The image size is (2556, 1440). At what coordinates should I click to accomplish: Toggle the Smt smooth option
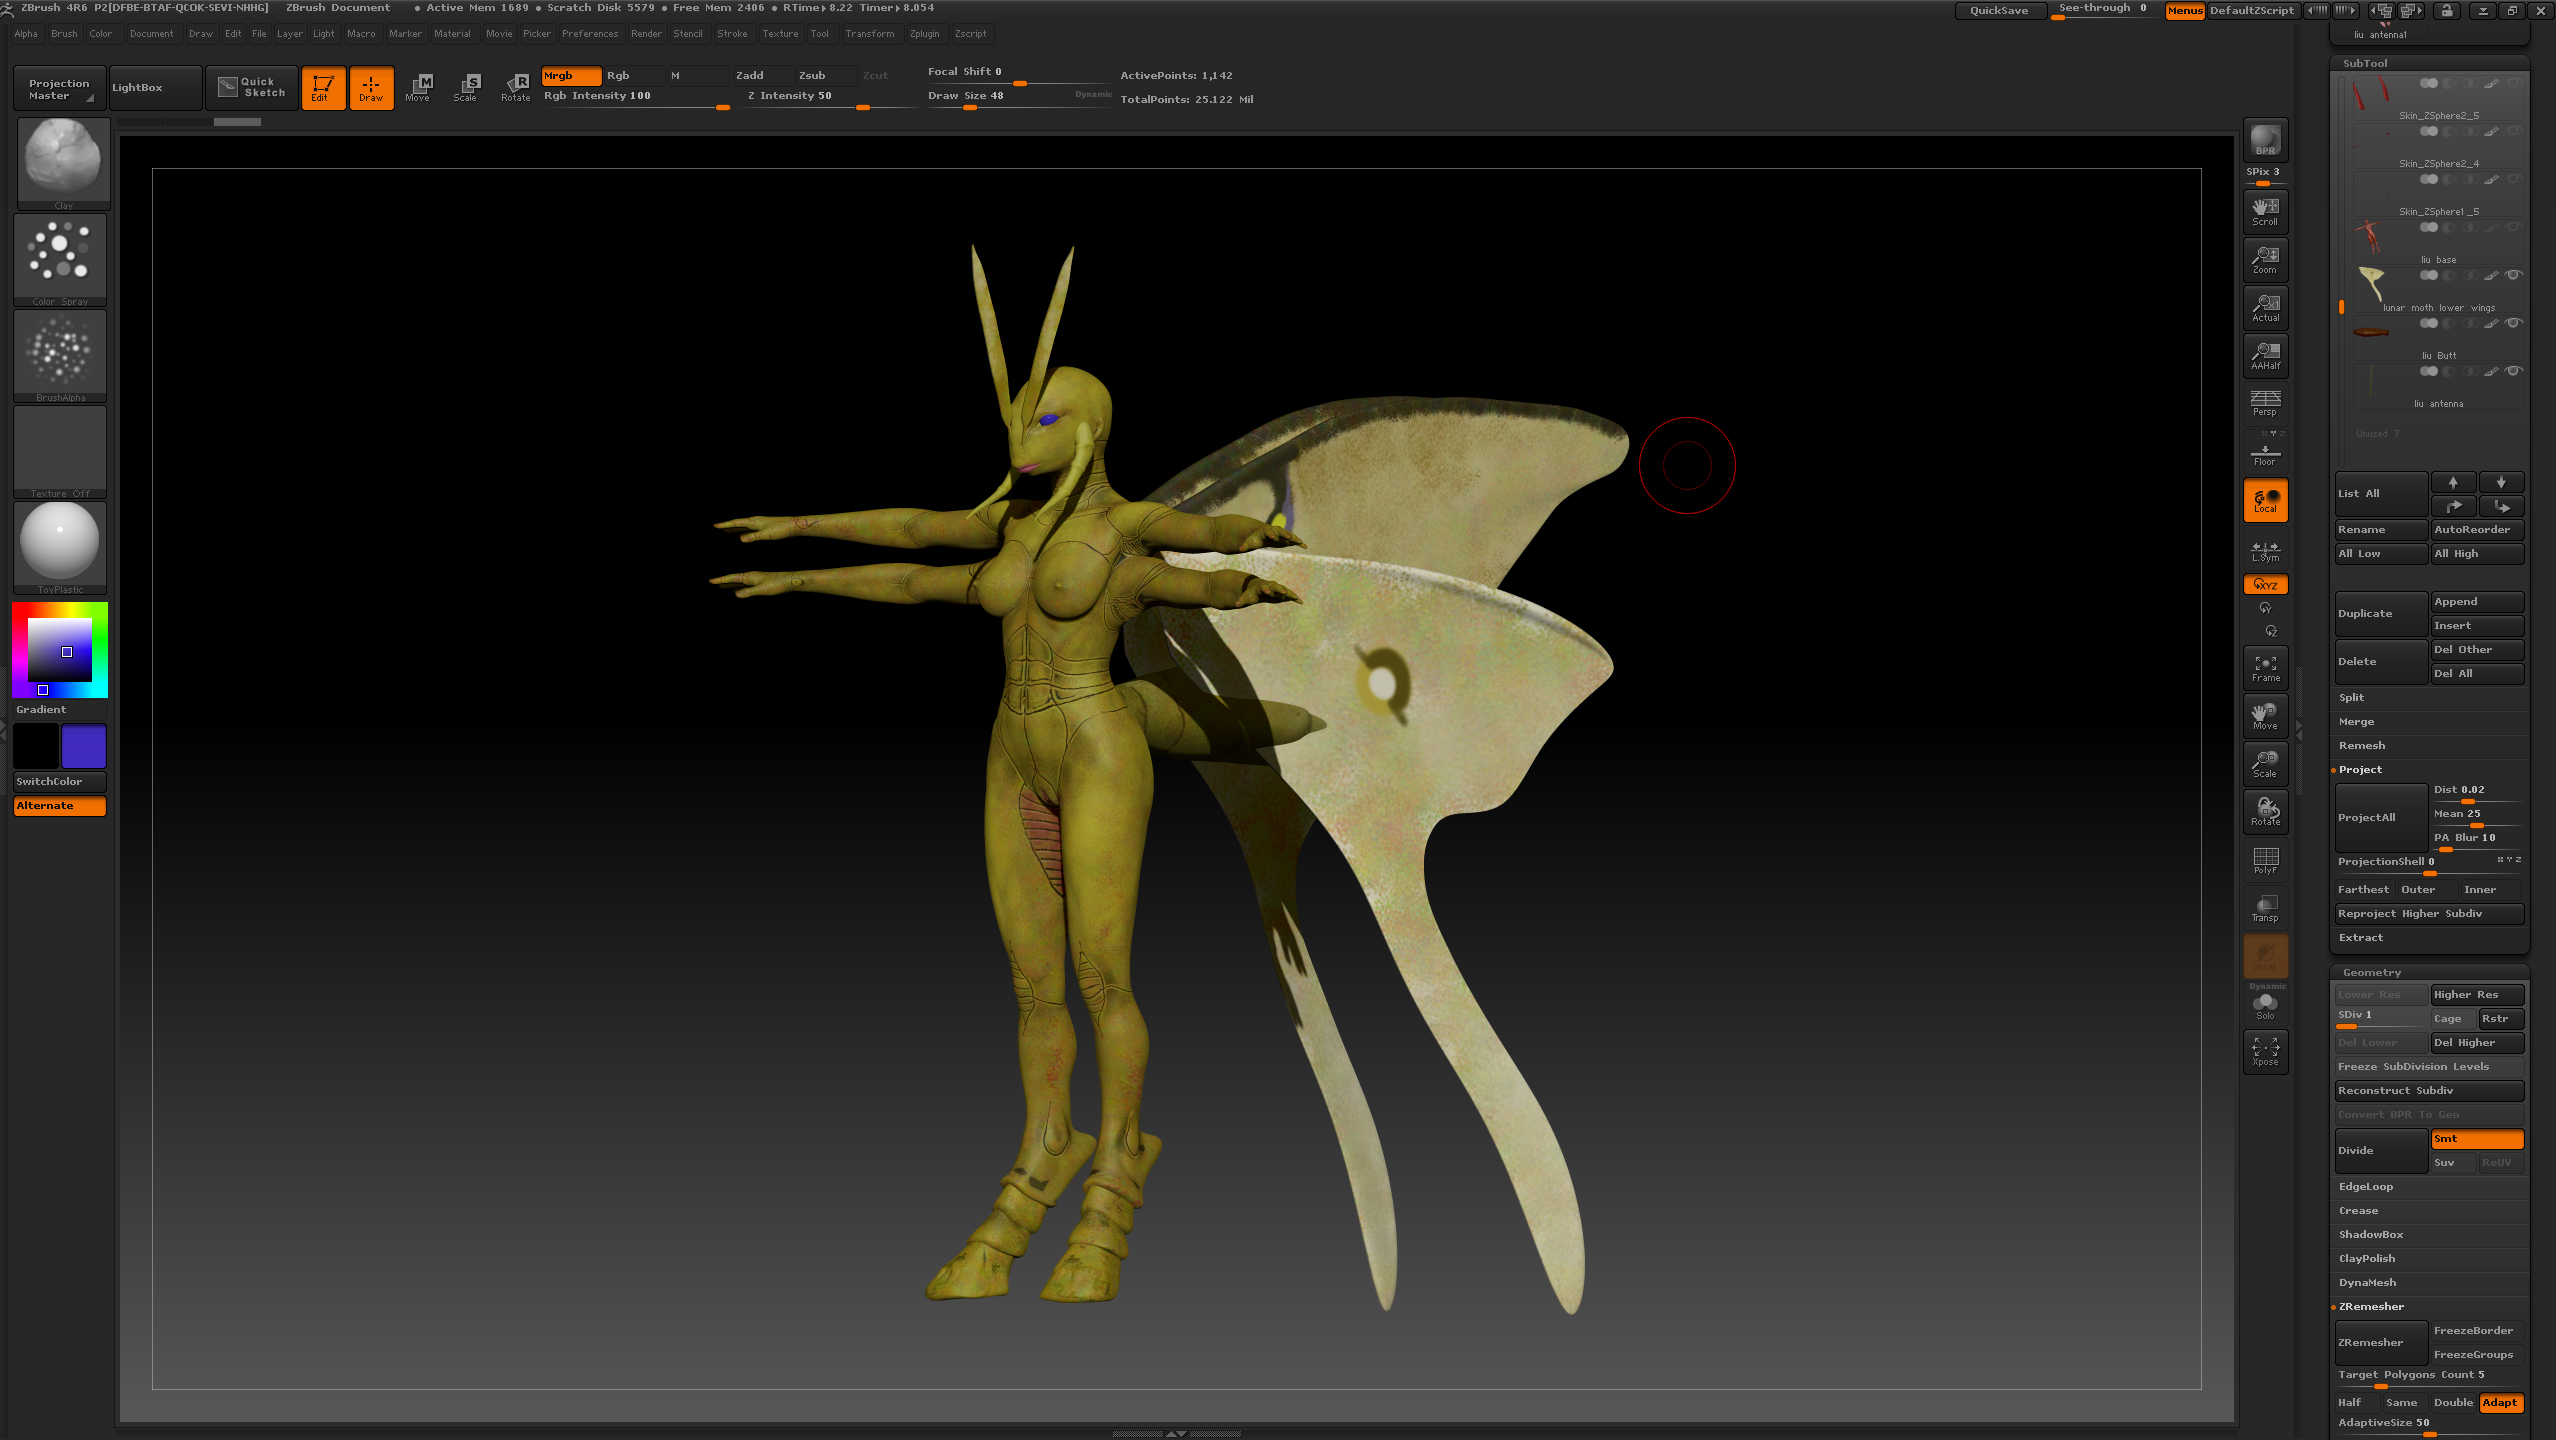2476,1139
